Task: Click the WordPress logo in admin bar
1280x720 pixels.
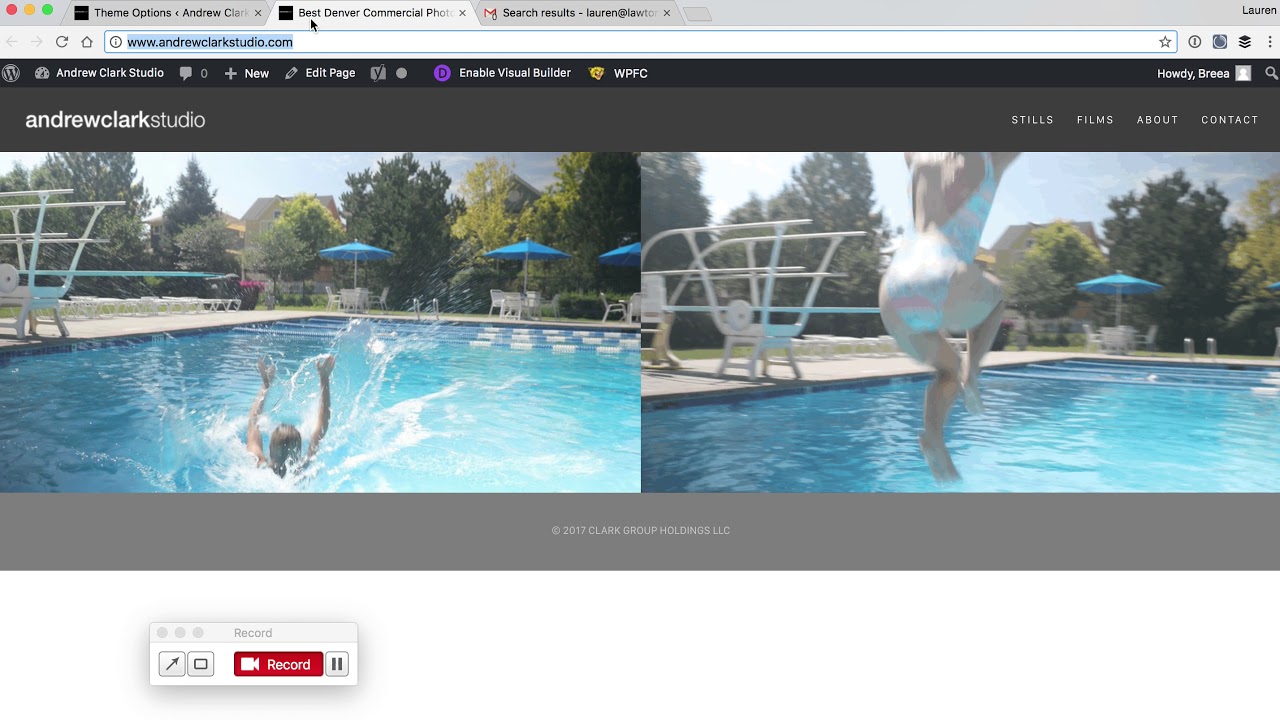Action: 11,73
